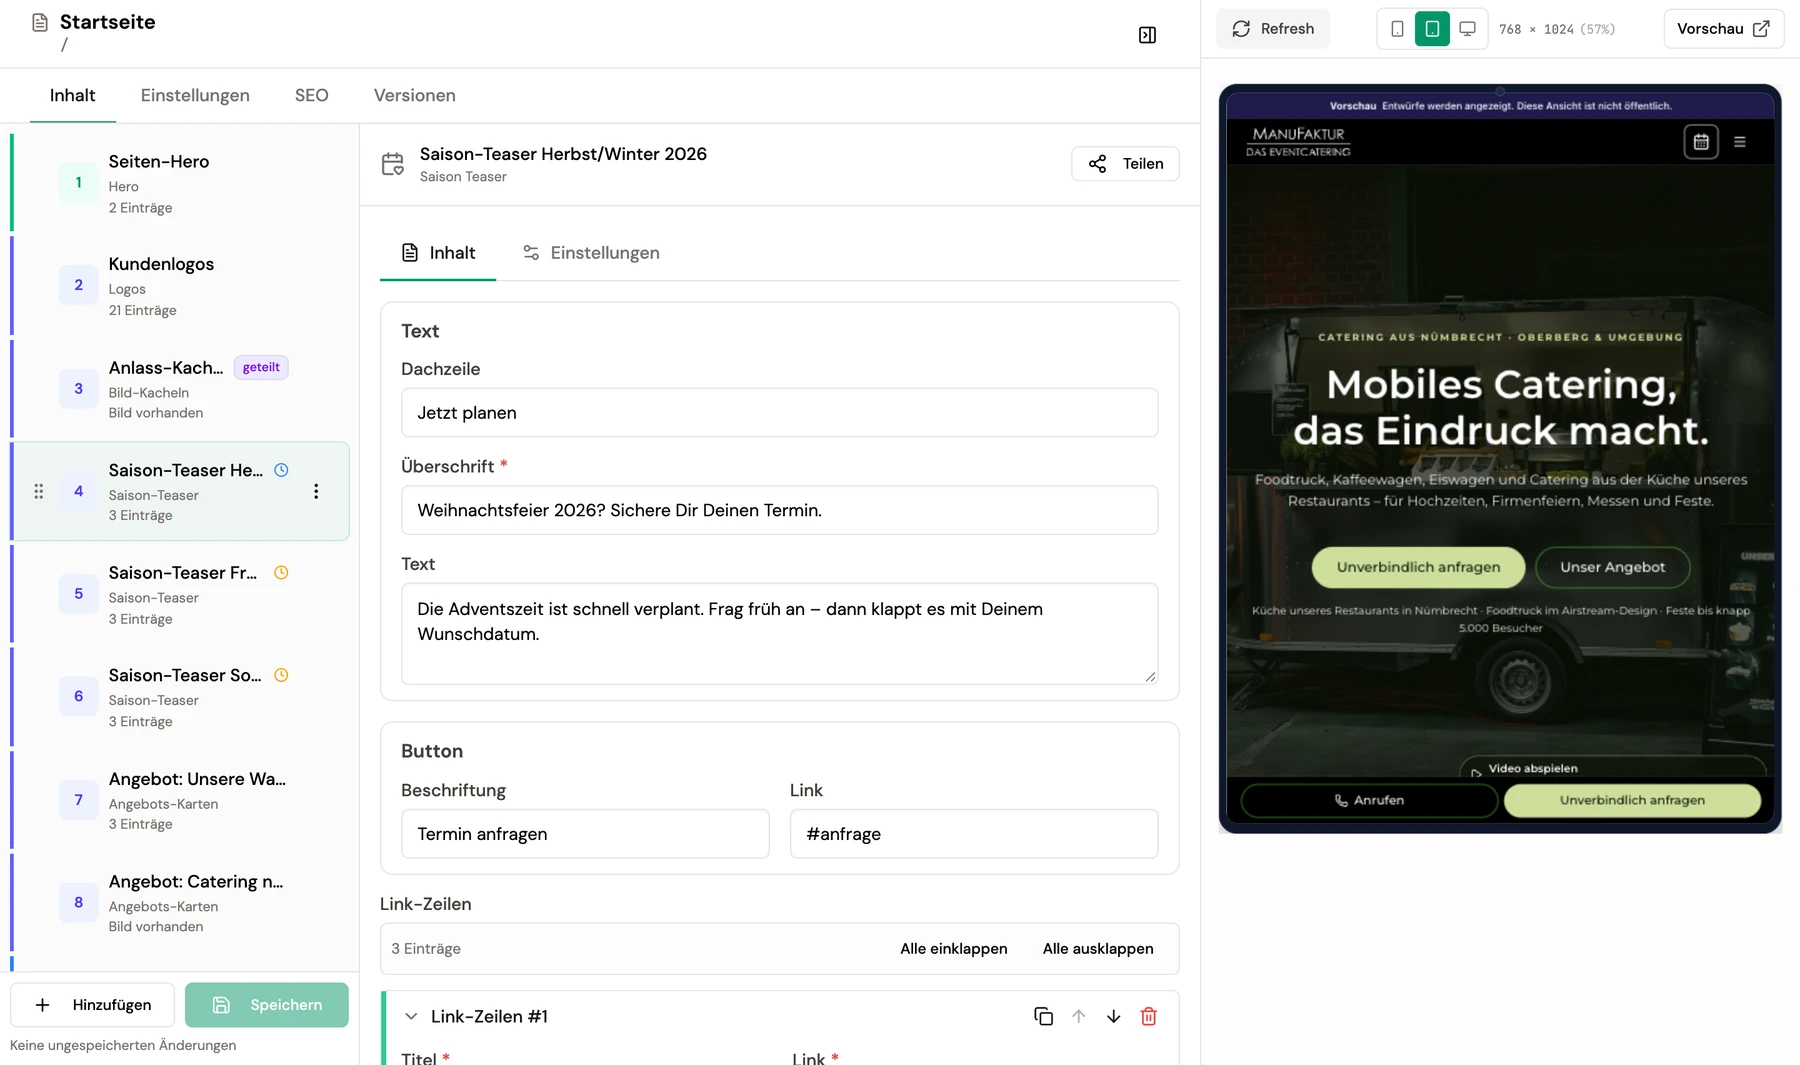Image resolution: width=1800 pixels, height=1065 pixels.
Task: Move Link-Zeilen #1 up
Action: click(x=1078, y=1016)
